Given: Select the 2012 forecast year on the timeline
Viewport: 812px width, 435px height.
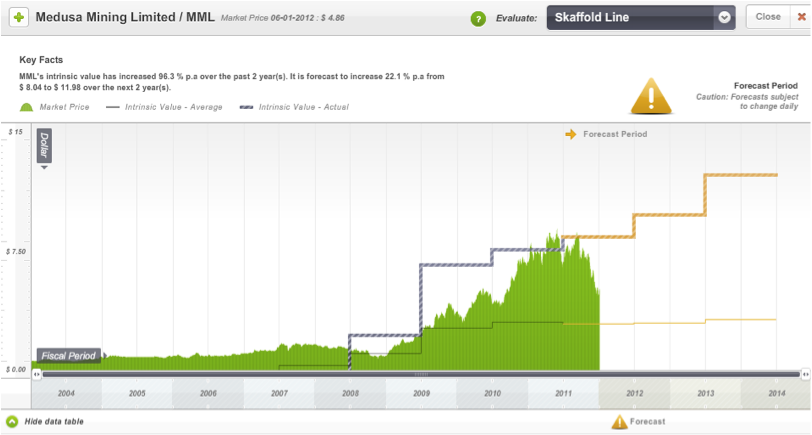Looking at the screenshot, I should pyautogui.click(x=635, y=394).
